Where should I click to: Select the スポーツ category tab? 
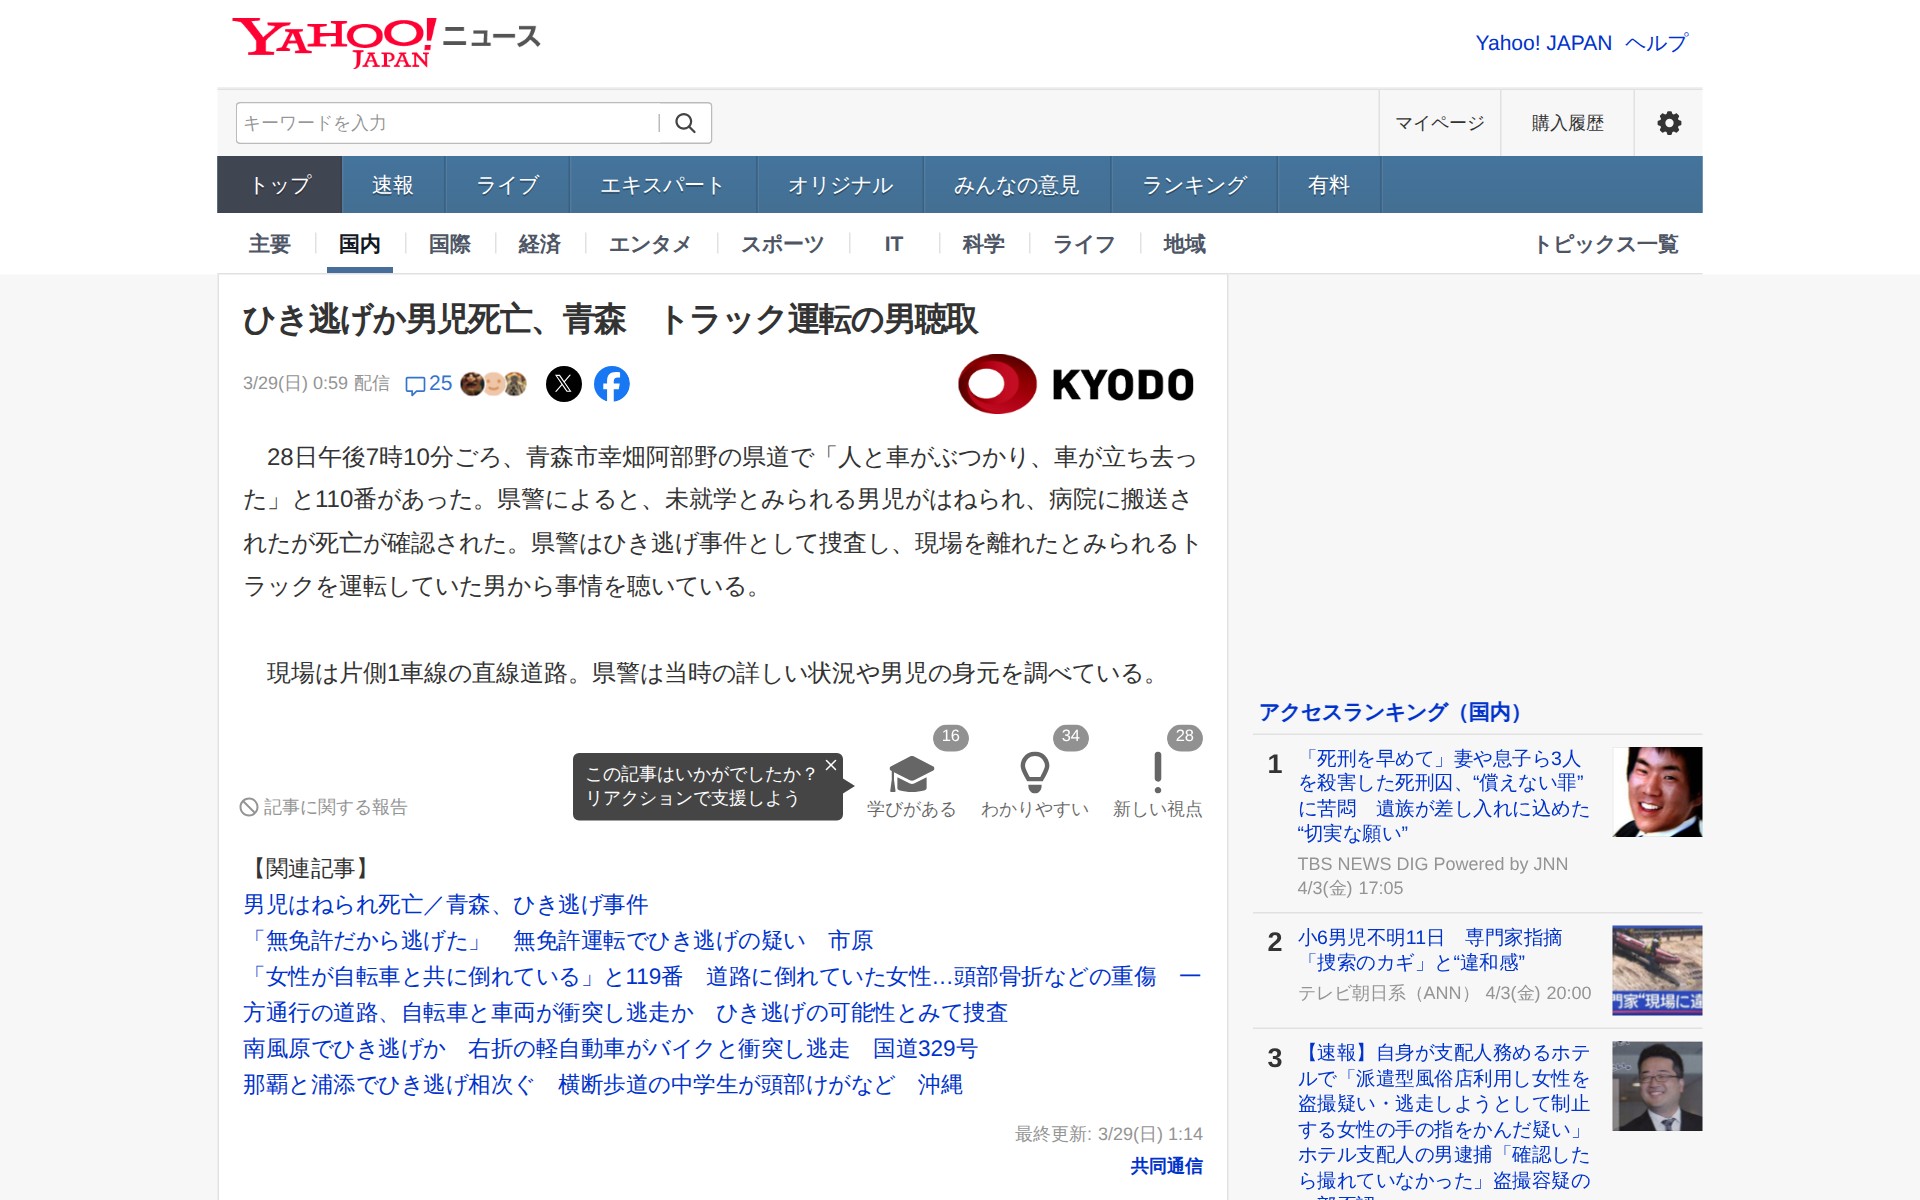(x=782, y=244)
